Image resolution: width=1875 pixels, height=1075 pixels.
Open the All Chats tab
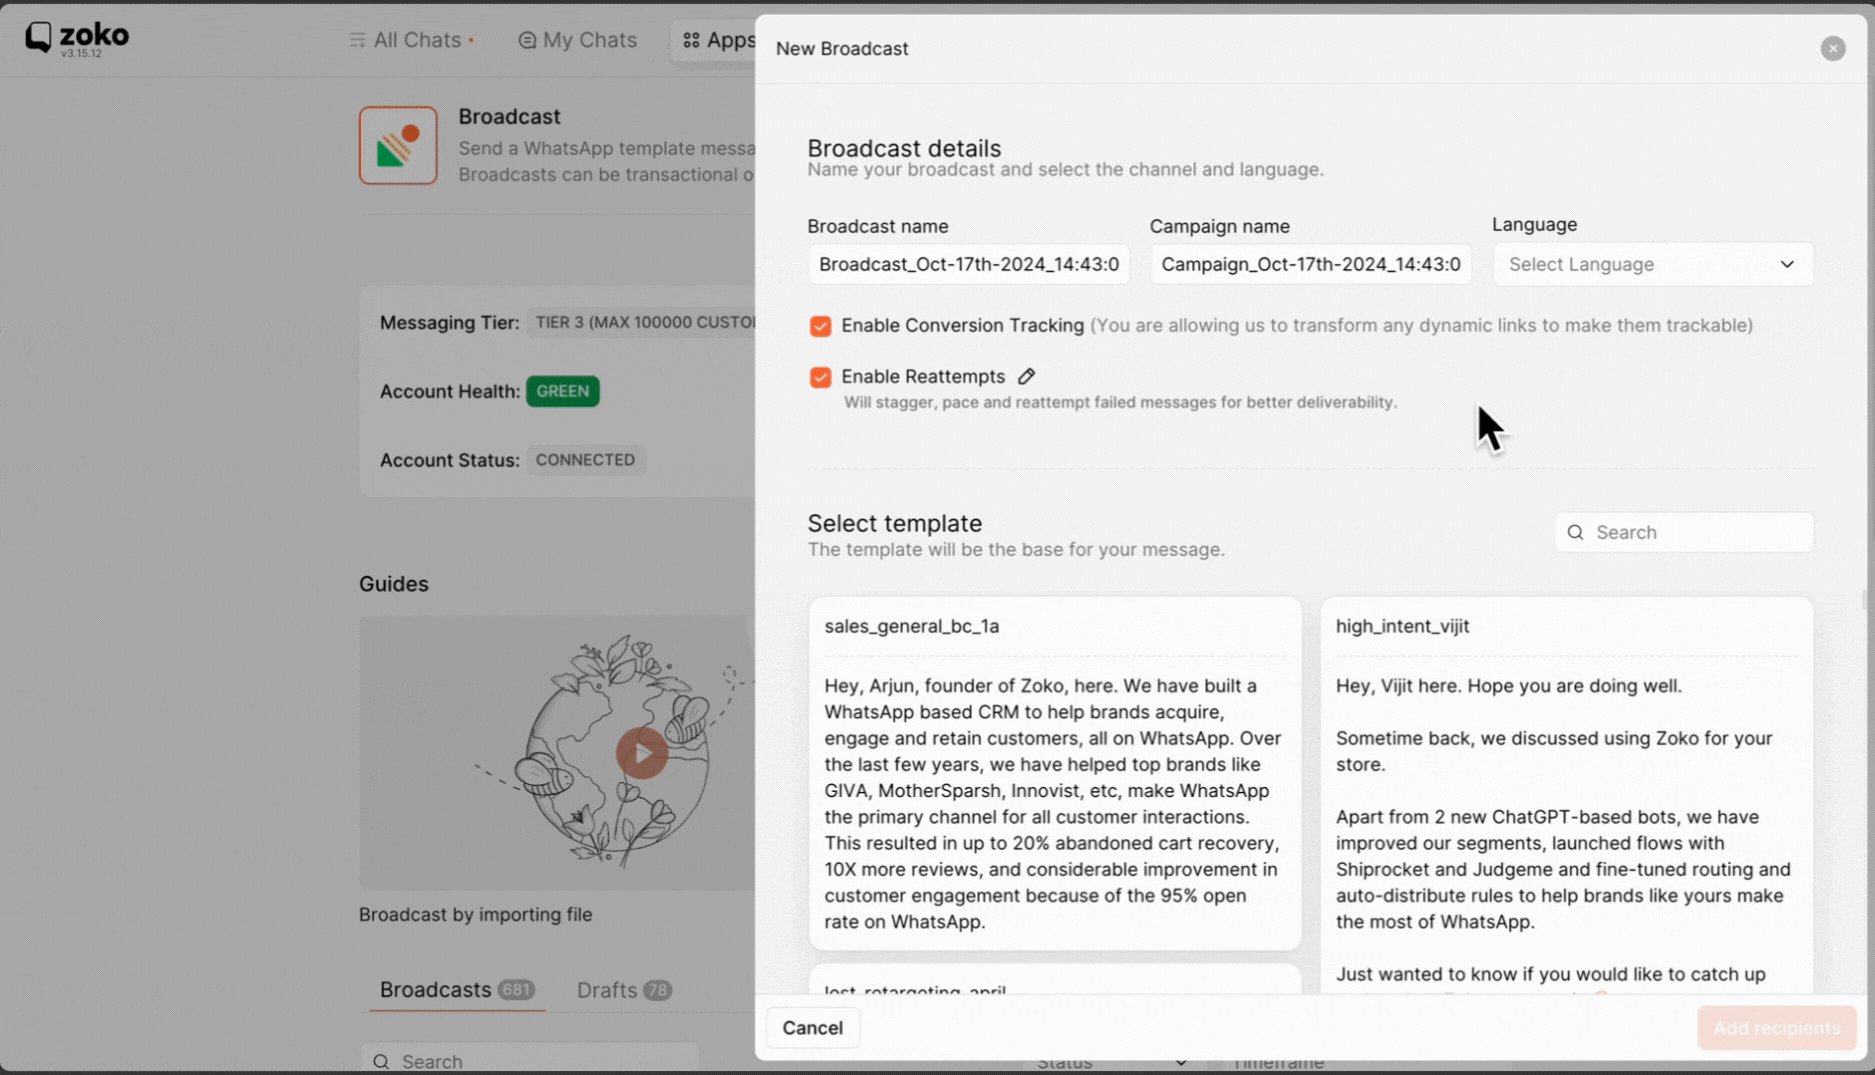point(412,40)
